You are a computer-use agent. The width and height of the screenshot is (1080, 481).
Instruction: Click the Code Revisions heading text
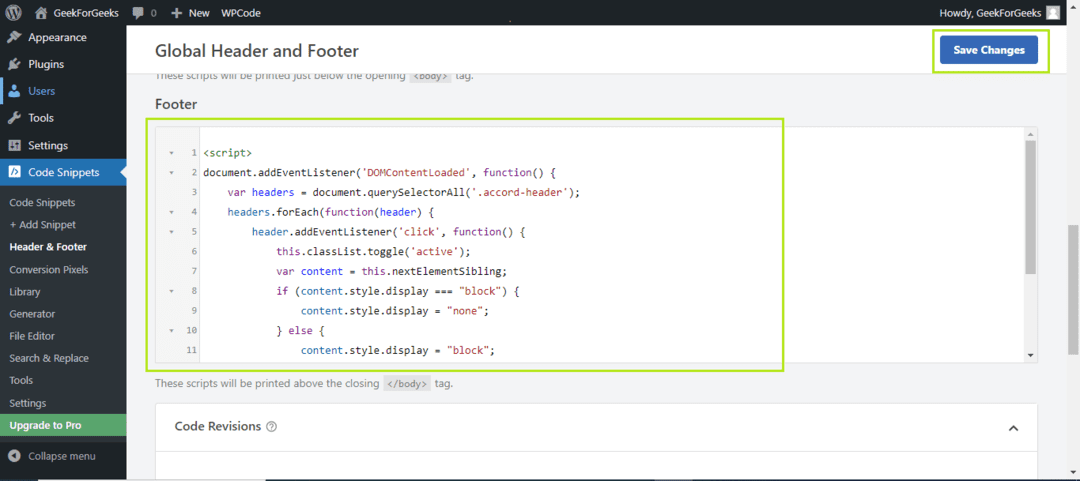pyautogui.click(x=218, y=427)
